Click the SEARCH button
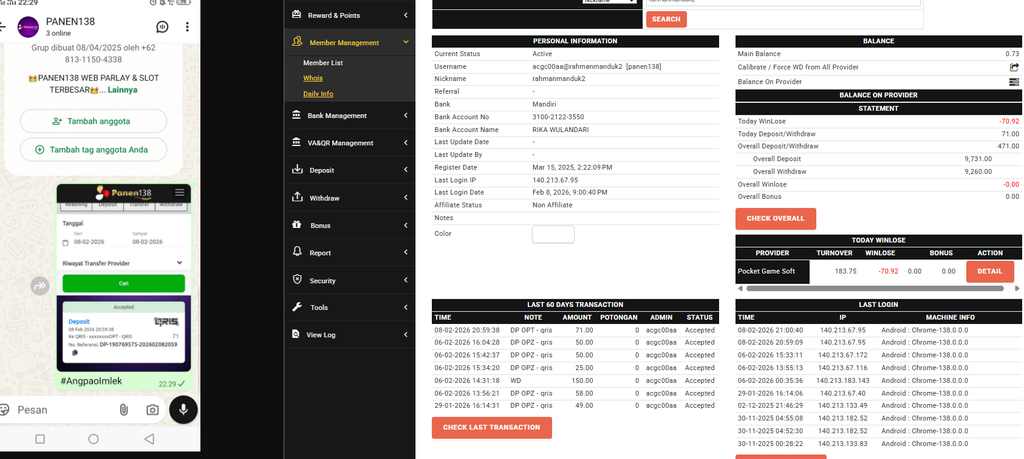The image size is (1024, 459). tap(666, 19)
